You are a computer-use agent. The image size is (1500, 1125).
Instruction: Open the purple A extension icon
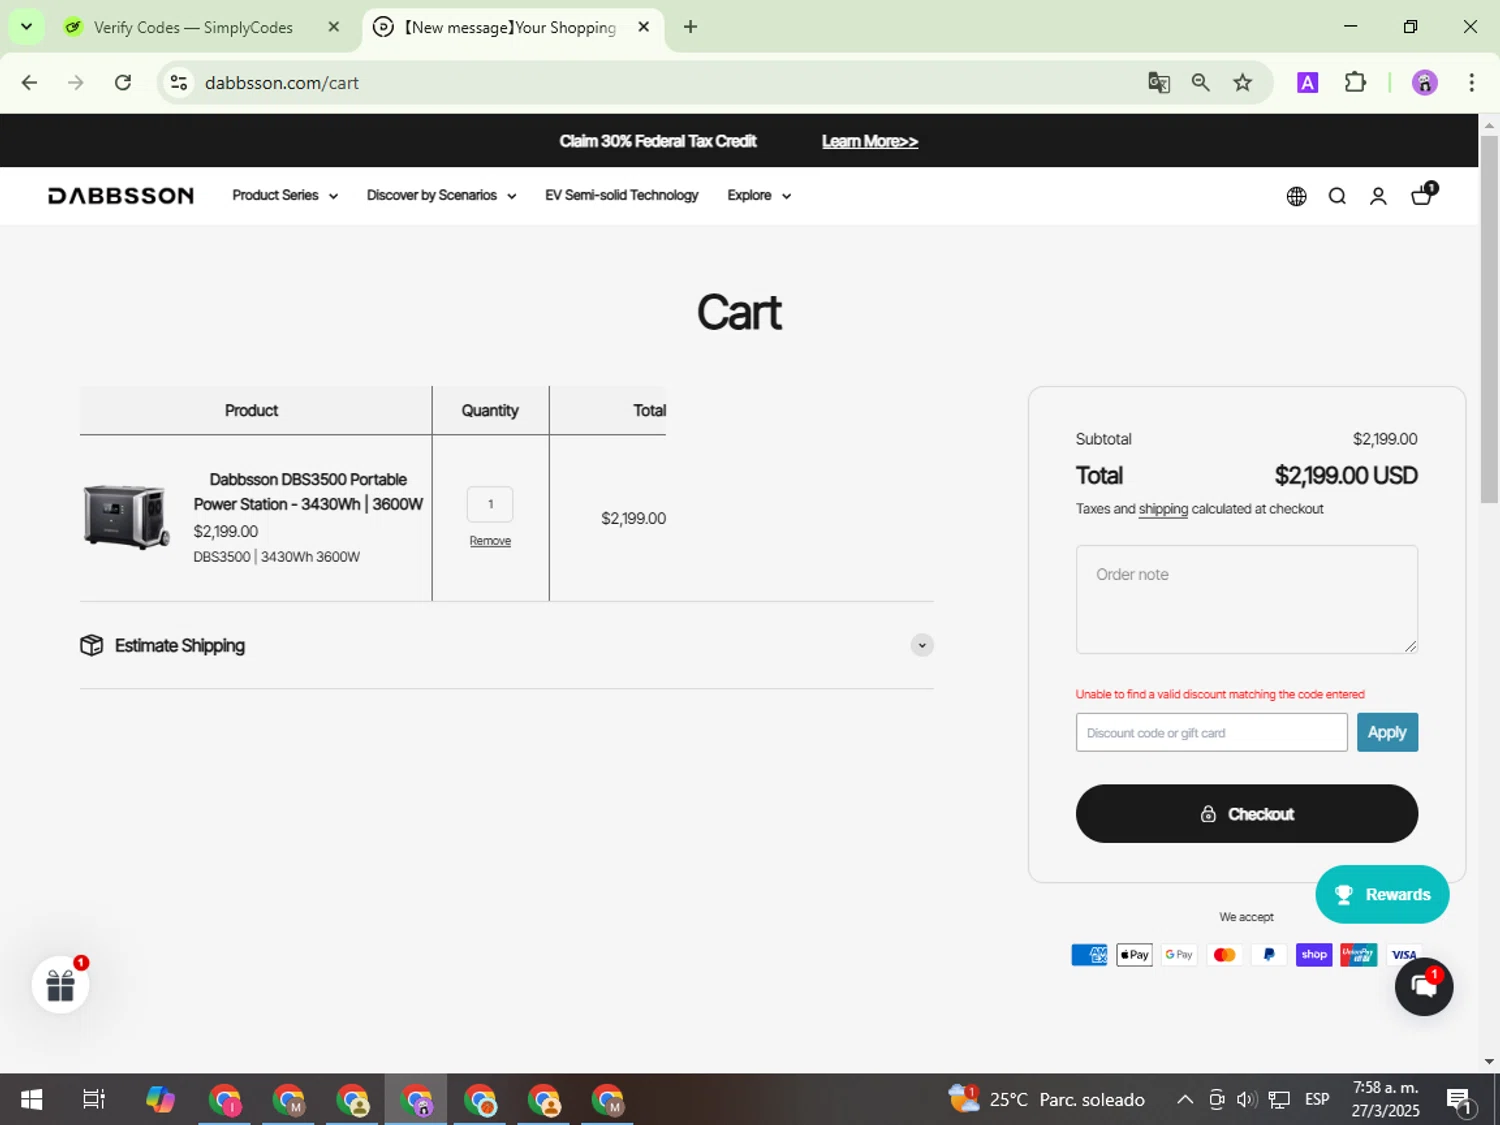coord(1307,83)
